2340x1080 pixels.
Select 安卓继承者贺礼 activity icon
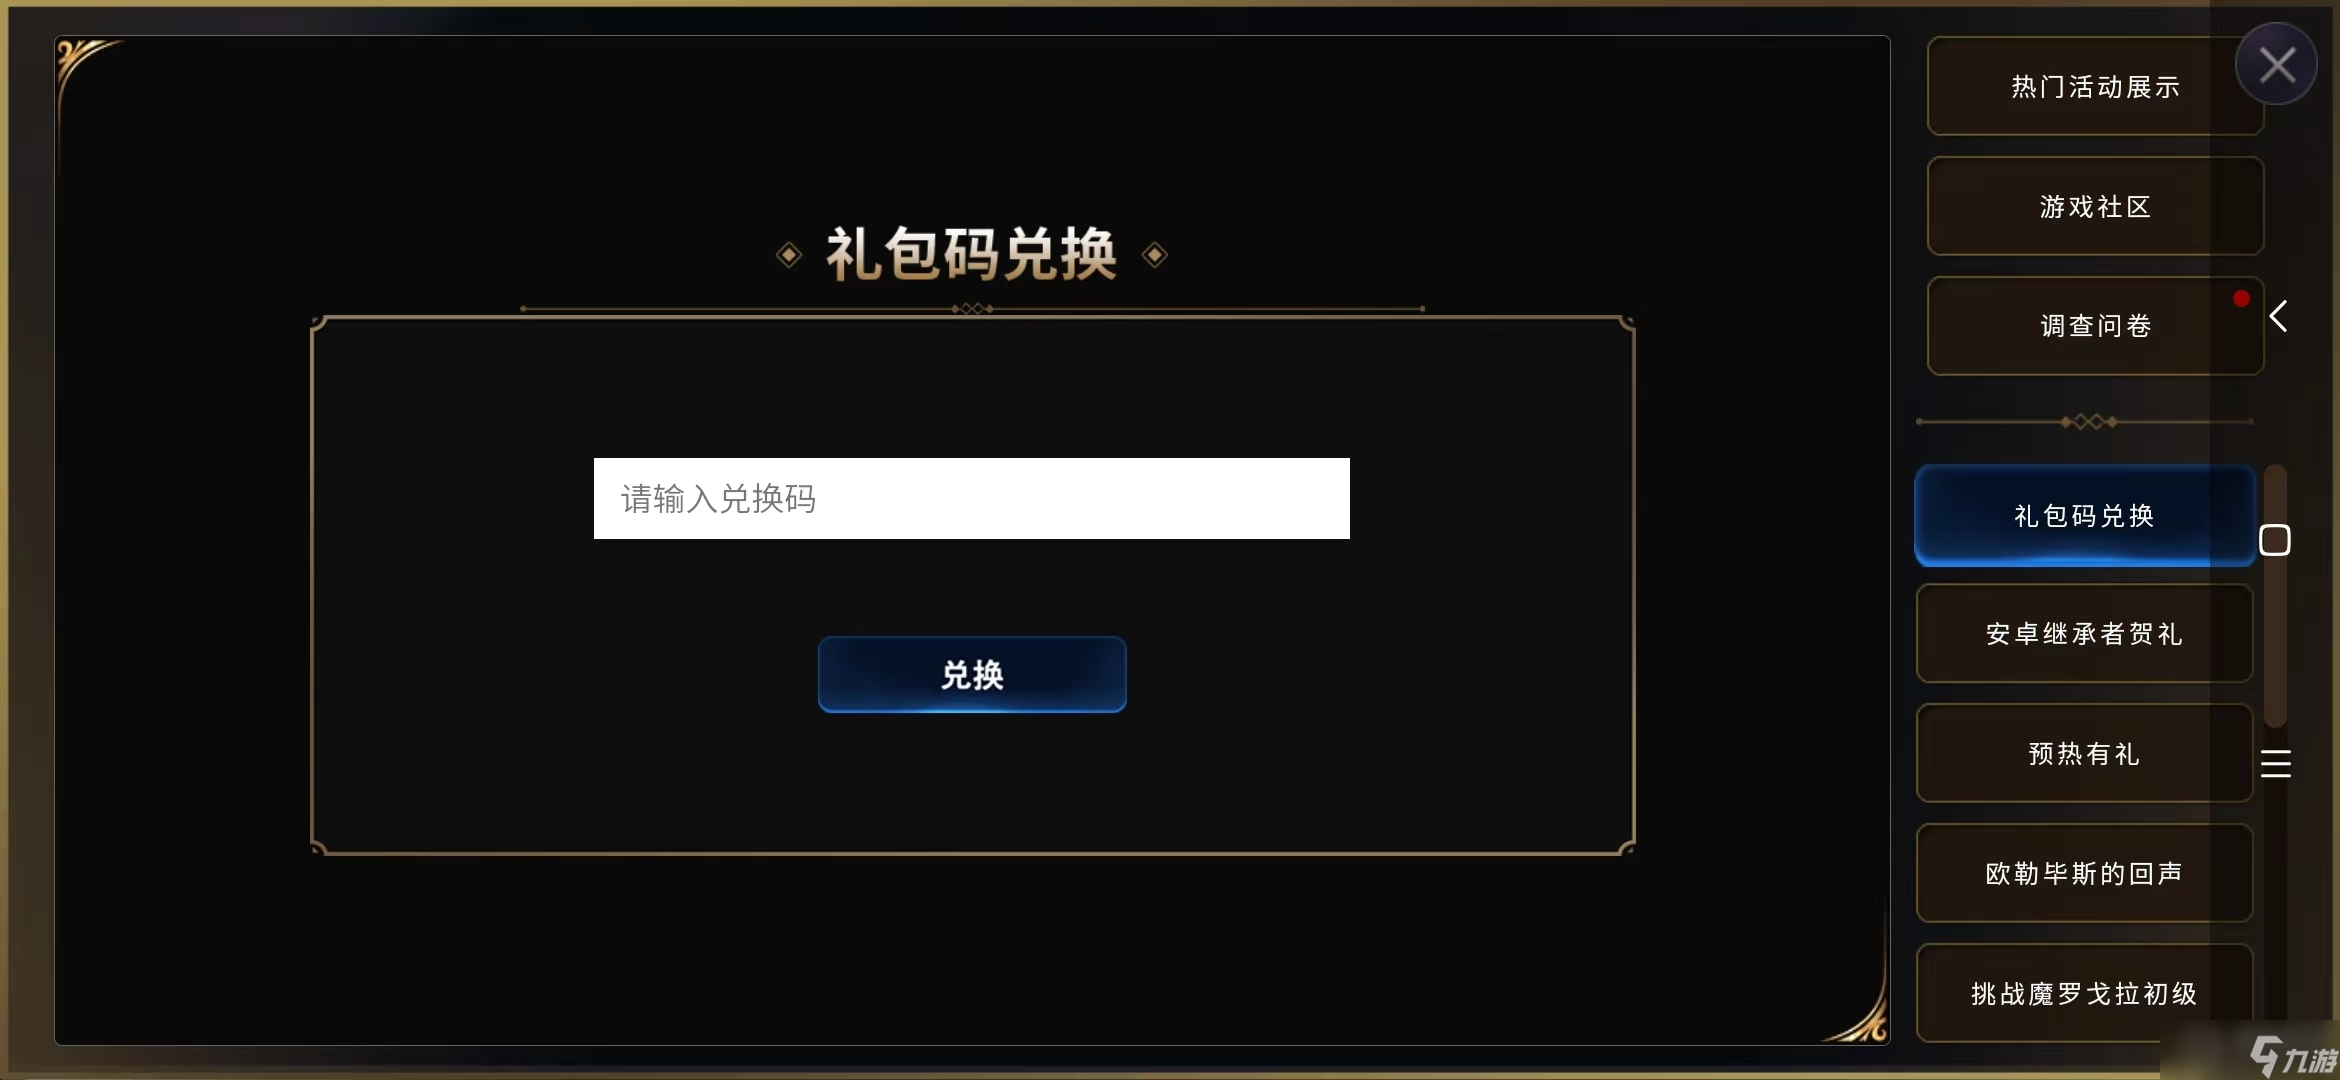tap(2083, 632)
